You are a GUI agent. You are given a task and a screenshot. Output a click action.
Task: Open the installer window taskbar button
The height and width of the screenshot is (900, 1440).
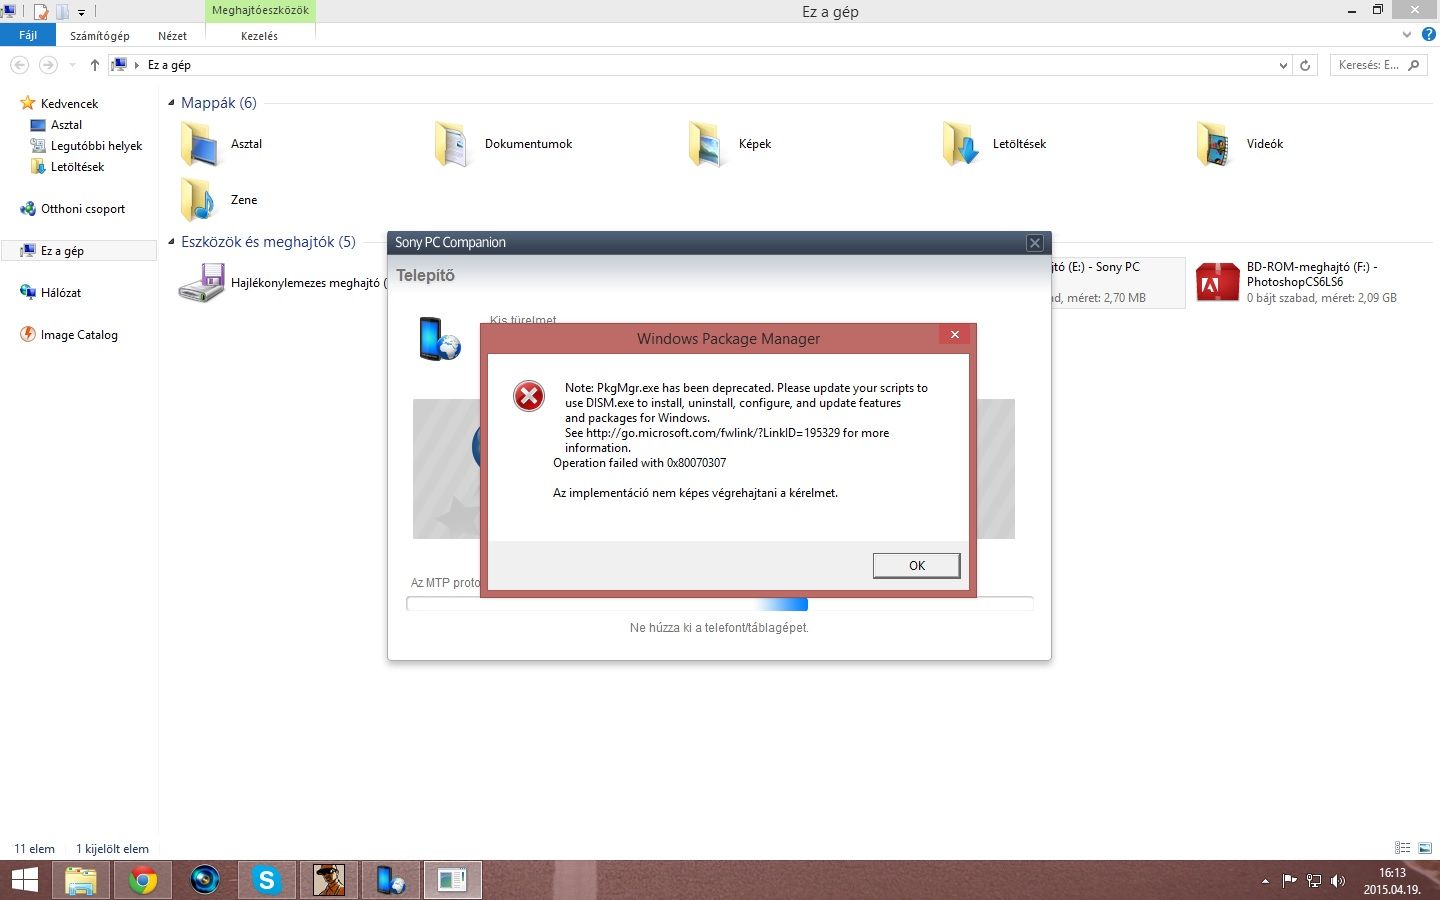(x=452, y=880)
